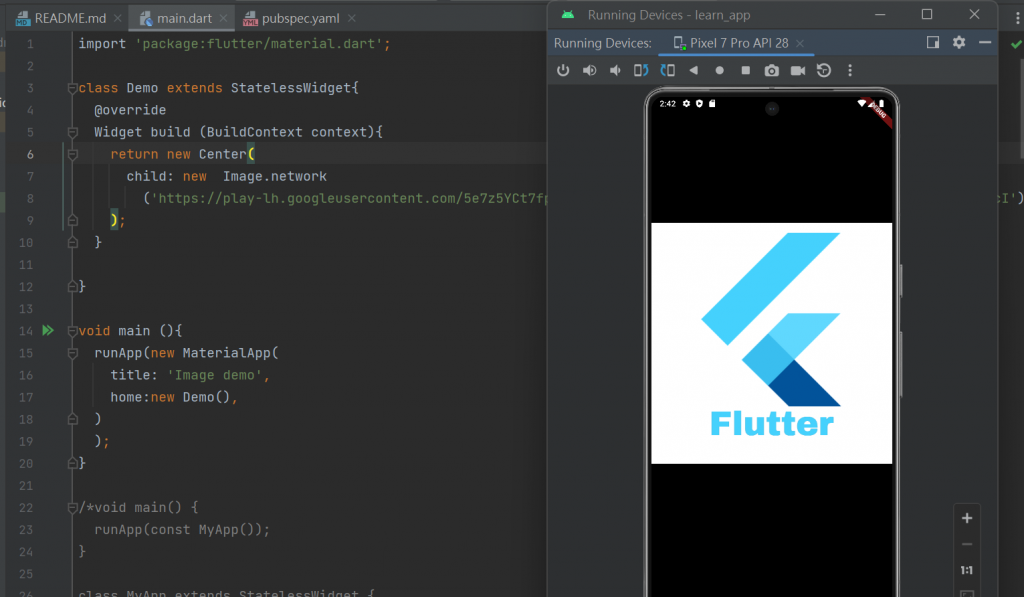Collapse the runApp fold on line 15
Screen dimensions: 1024x597
coord(72,353)
